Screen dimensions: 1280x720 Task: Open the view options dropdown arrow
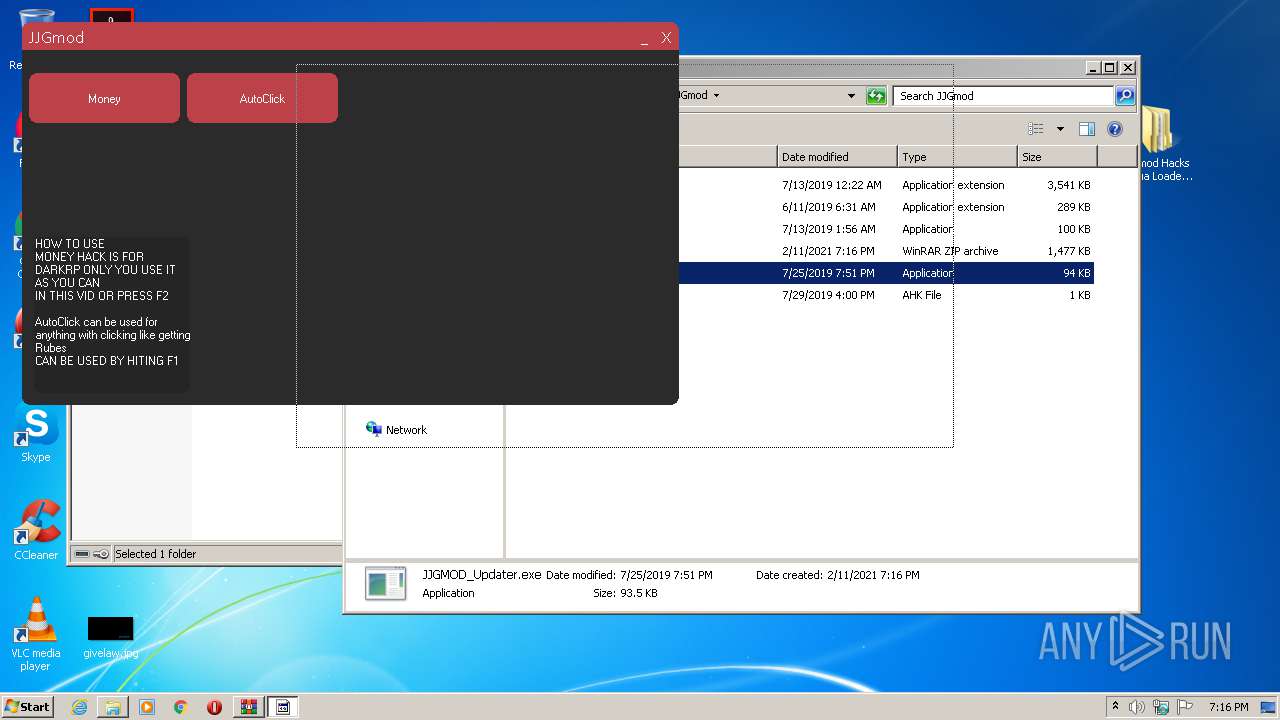click(1060, 129)
